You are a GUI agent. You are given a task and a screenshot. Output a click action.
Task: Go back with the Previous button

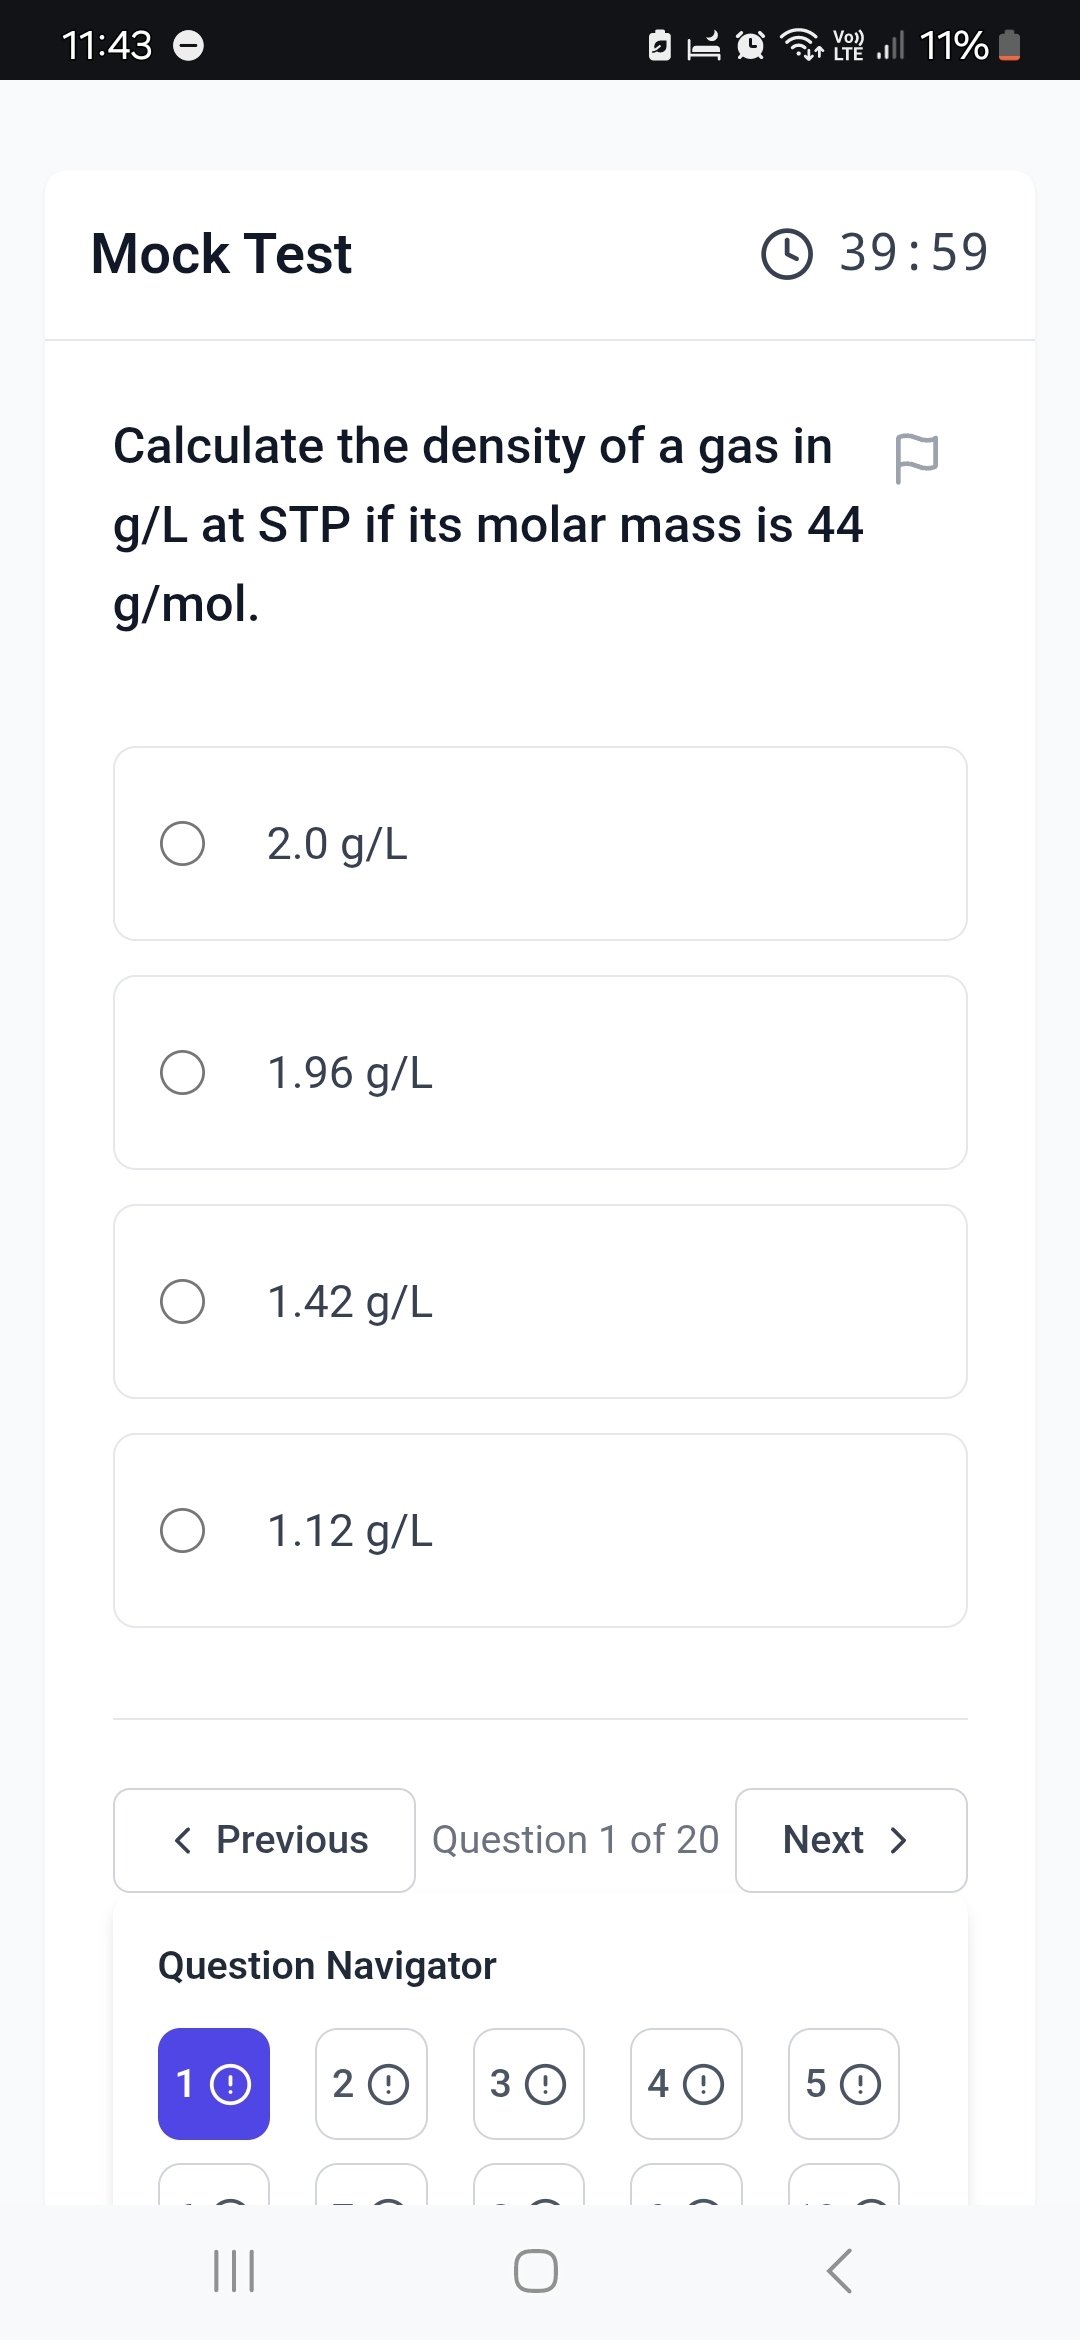[264, 1840]
